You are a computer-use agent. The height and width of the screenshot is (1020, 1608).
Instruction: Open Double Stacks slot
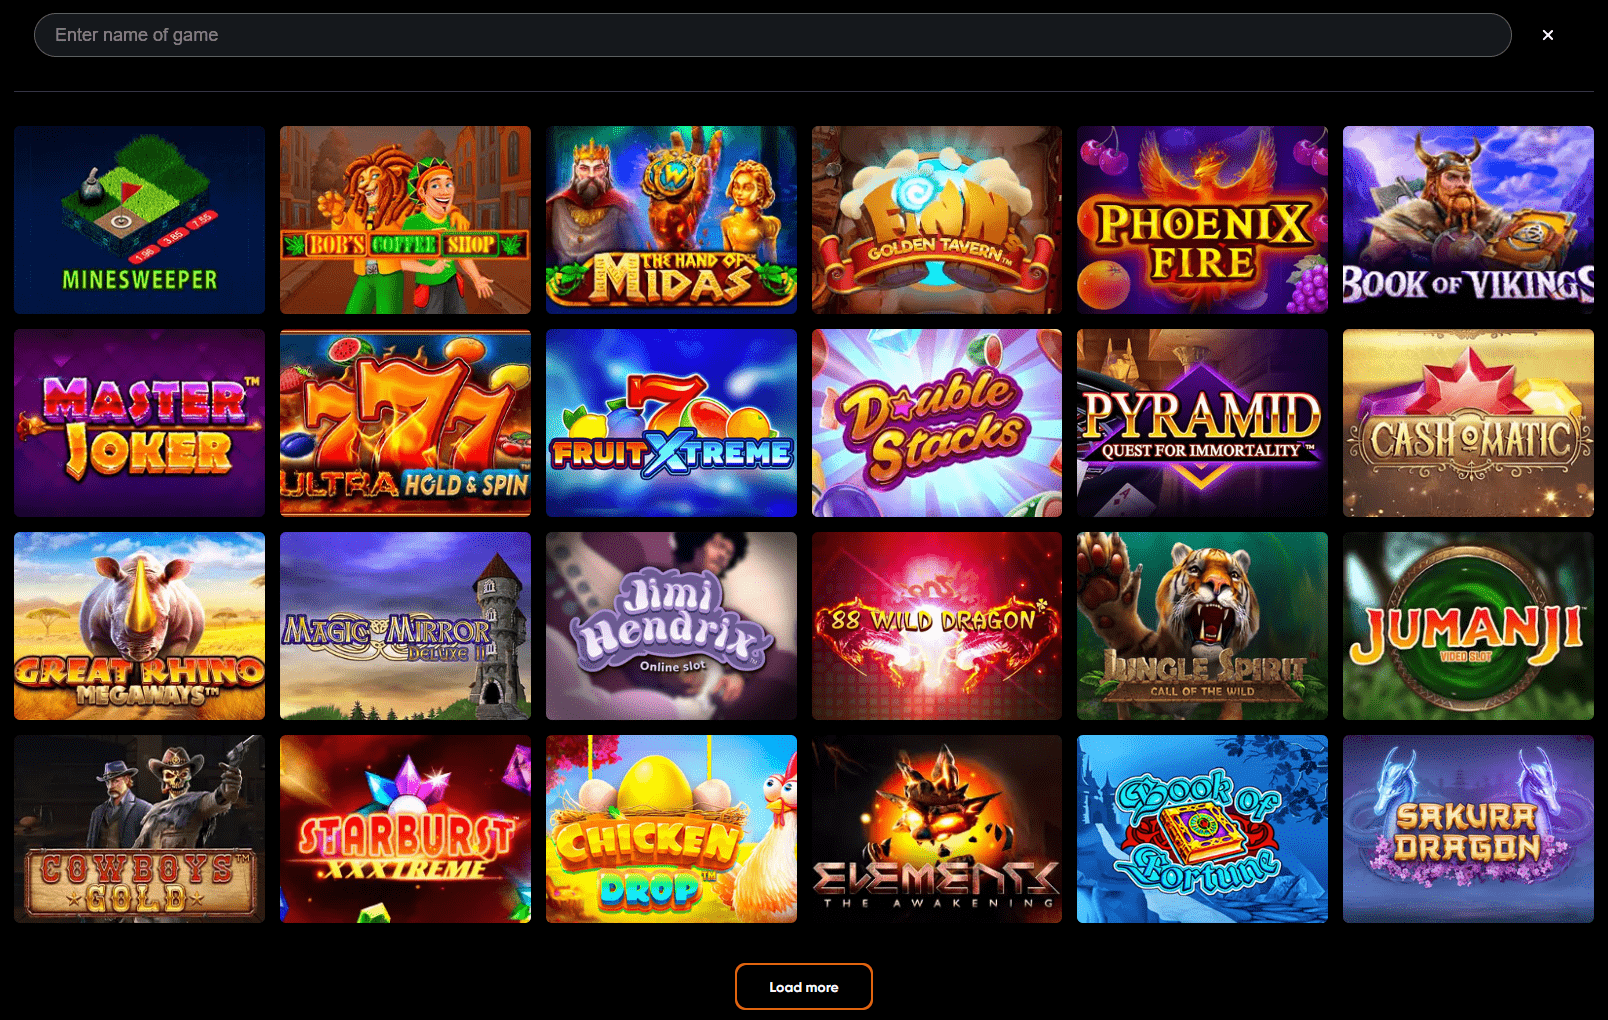pos(937,423)
